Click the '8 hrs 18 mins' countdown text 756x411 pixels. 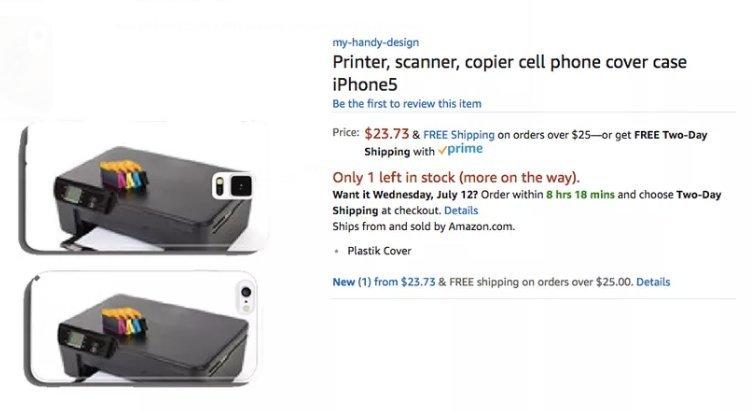tap(580, 195)
